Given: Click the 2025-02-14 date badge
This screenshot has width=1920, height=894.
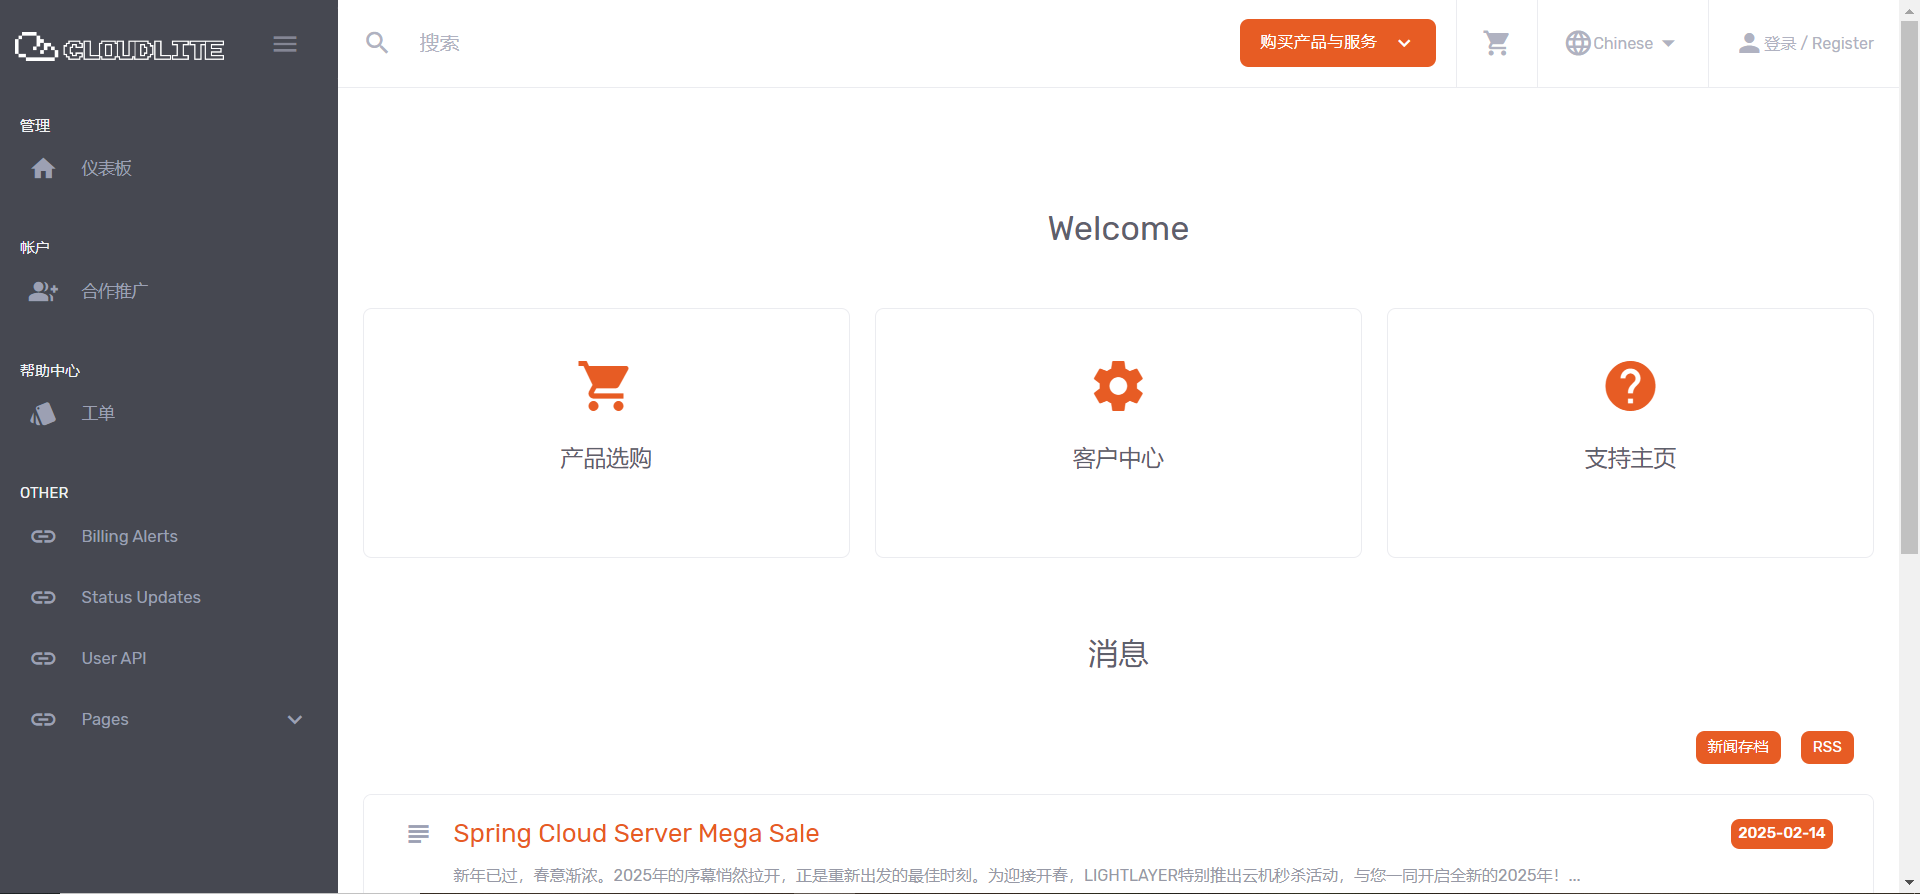Looking at the screenshot, I should point(1782,833).
